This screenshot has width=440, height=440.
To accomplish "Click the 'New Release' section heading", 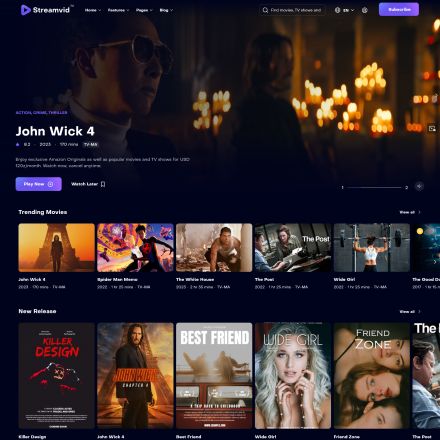I will coord(37,311).
